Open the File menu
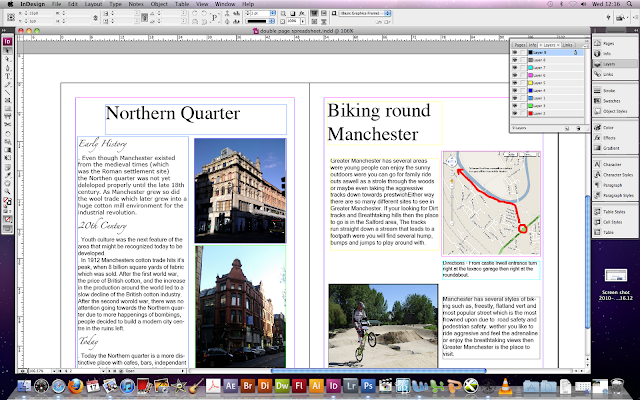The height and width of the screenshot is (400, 640). (56, 4)
